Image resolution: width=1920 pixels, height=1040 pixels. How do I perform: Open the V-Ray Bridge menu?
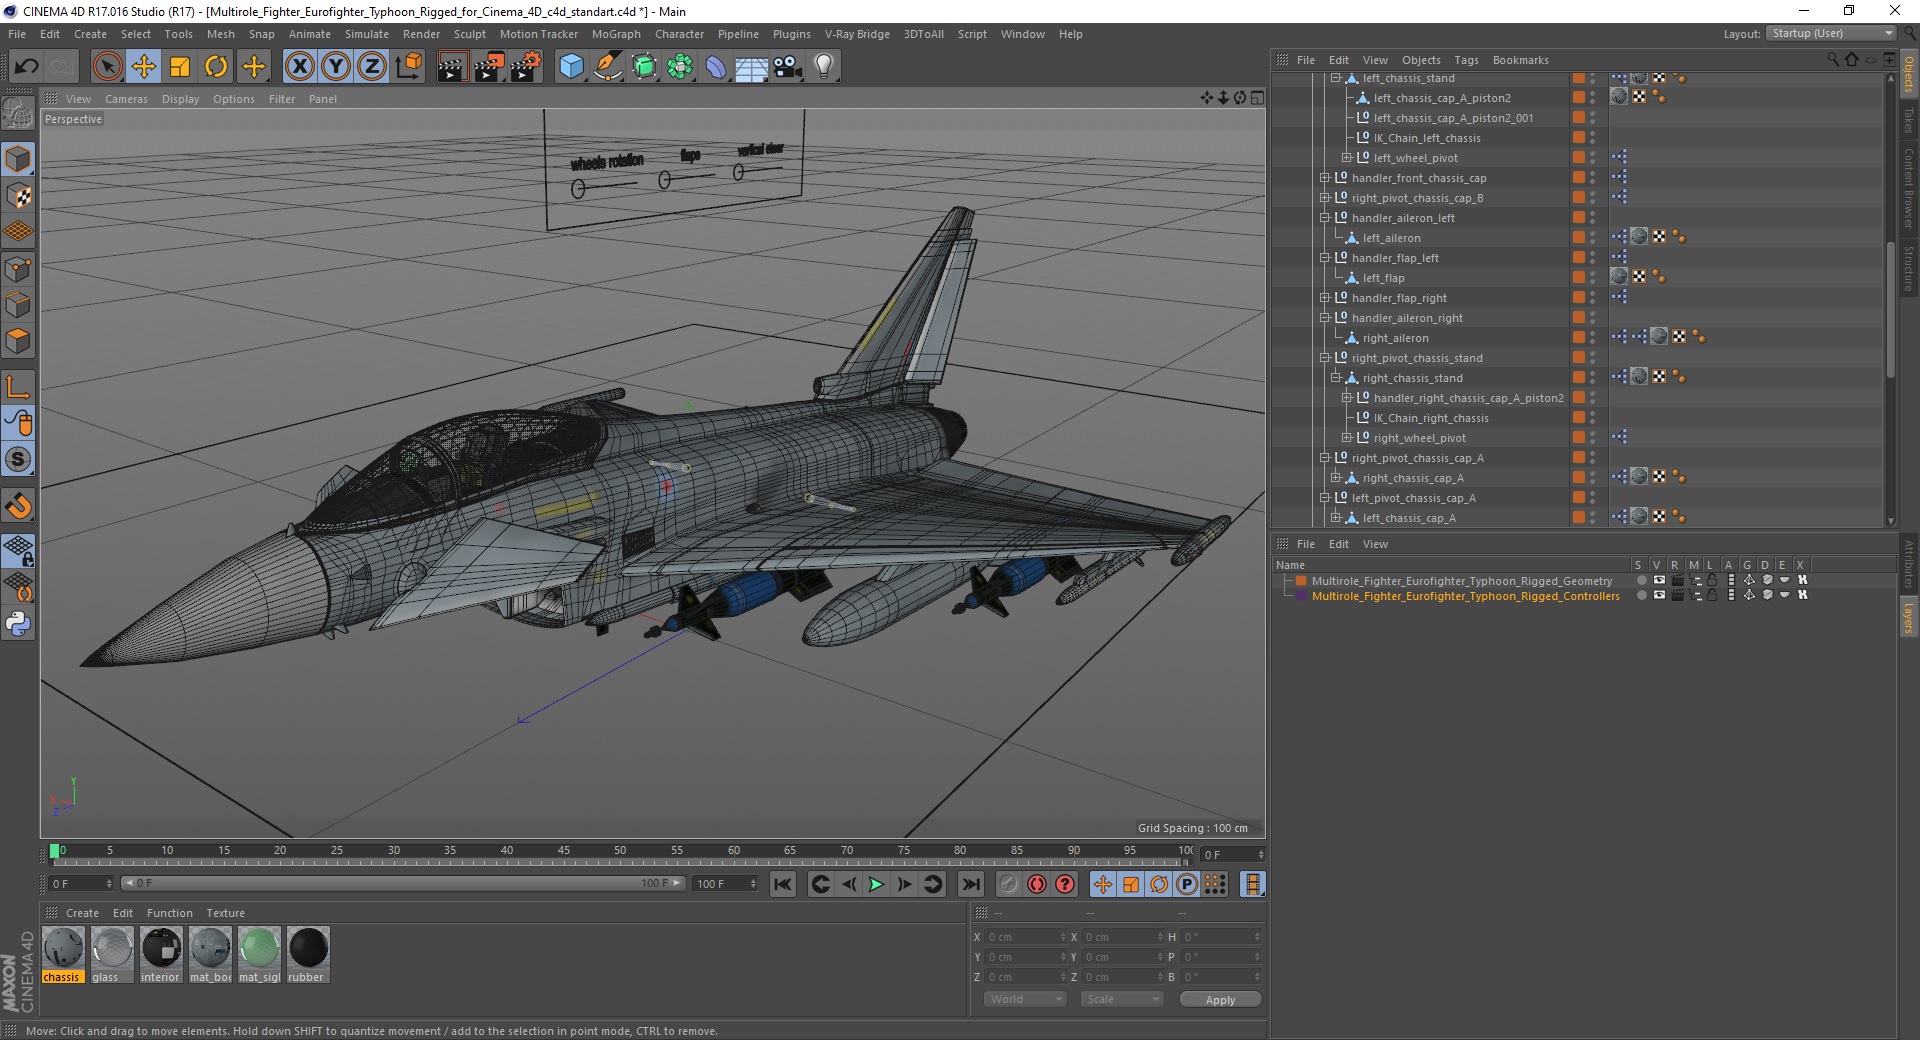(x=857, y=34)
